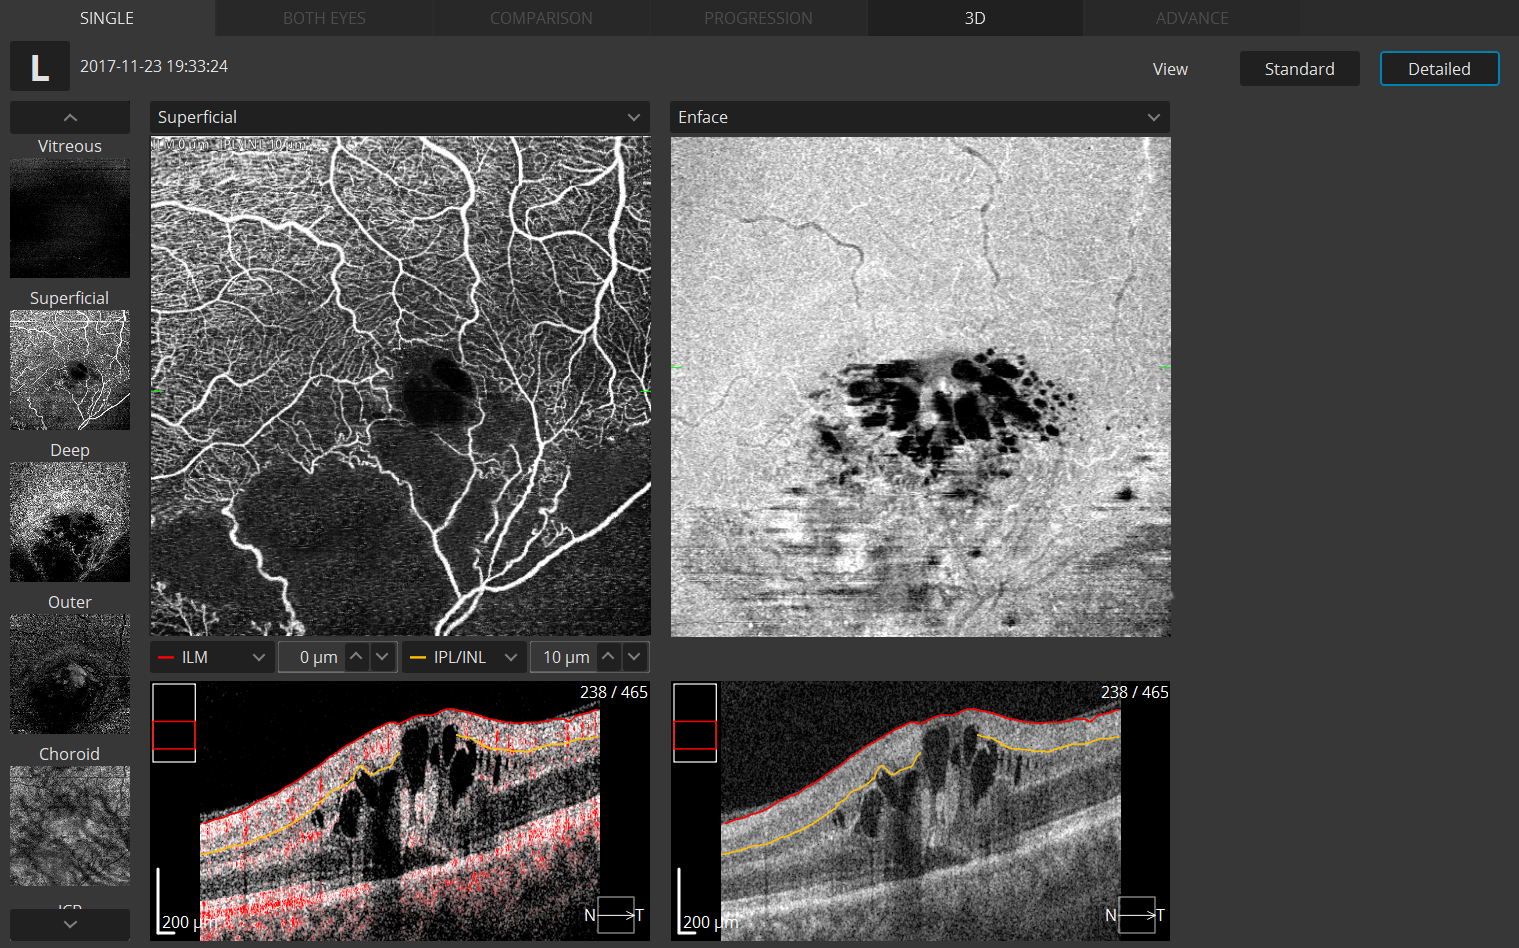
Task: Switch to the 3D tab
Action: 974,18
